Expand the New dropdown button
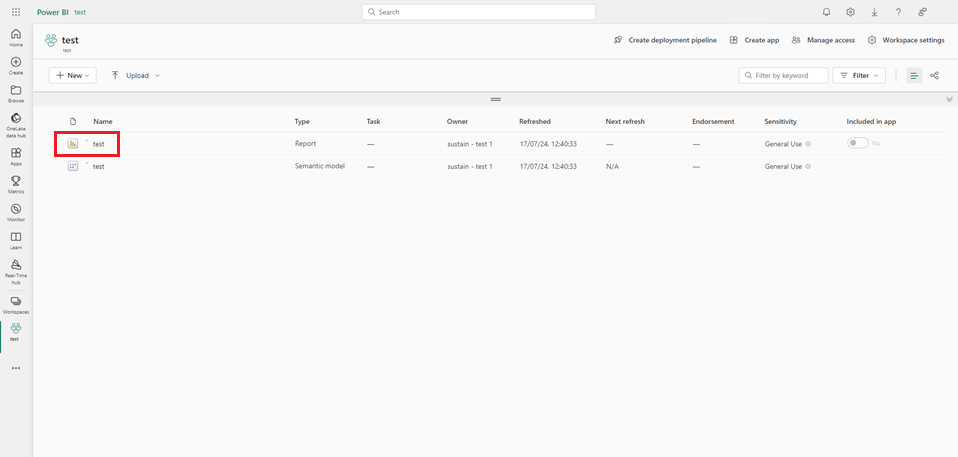The image size is (958, 457). tap(73, 75)
